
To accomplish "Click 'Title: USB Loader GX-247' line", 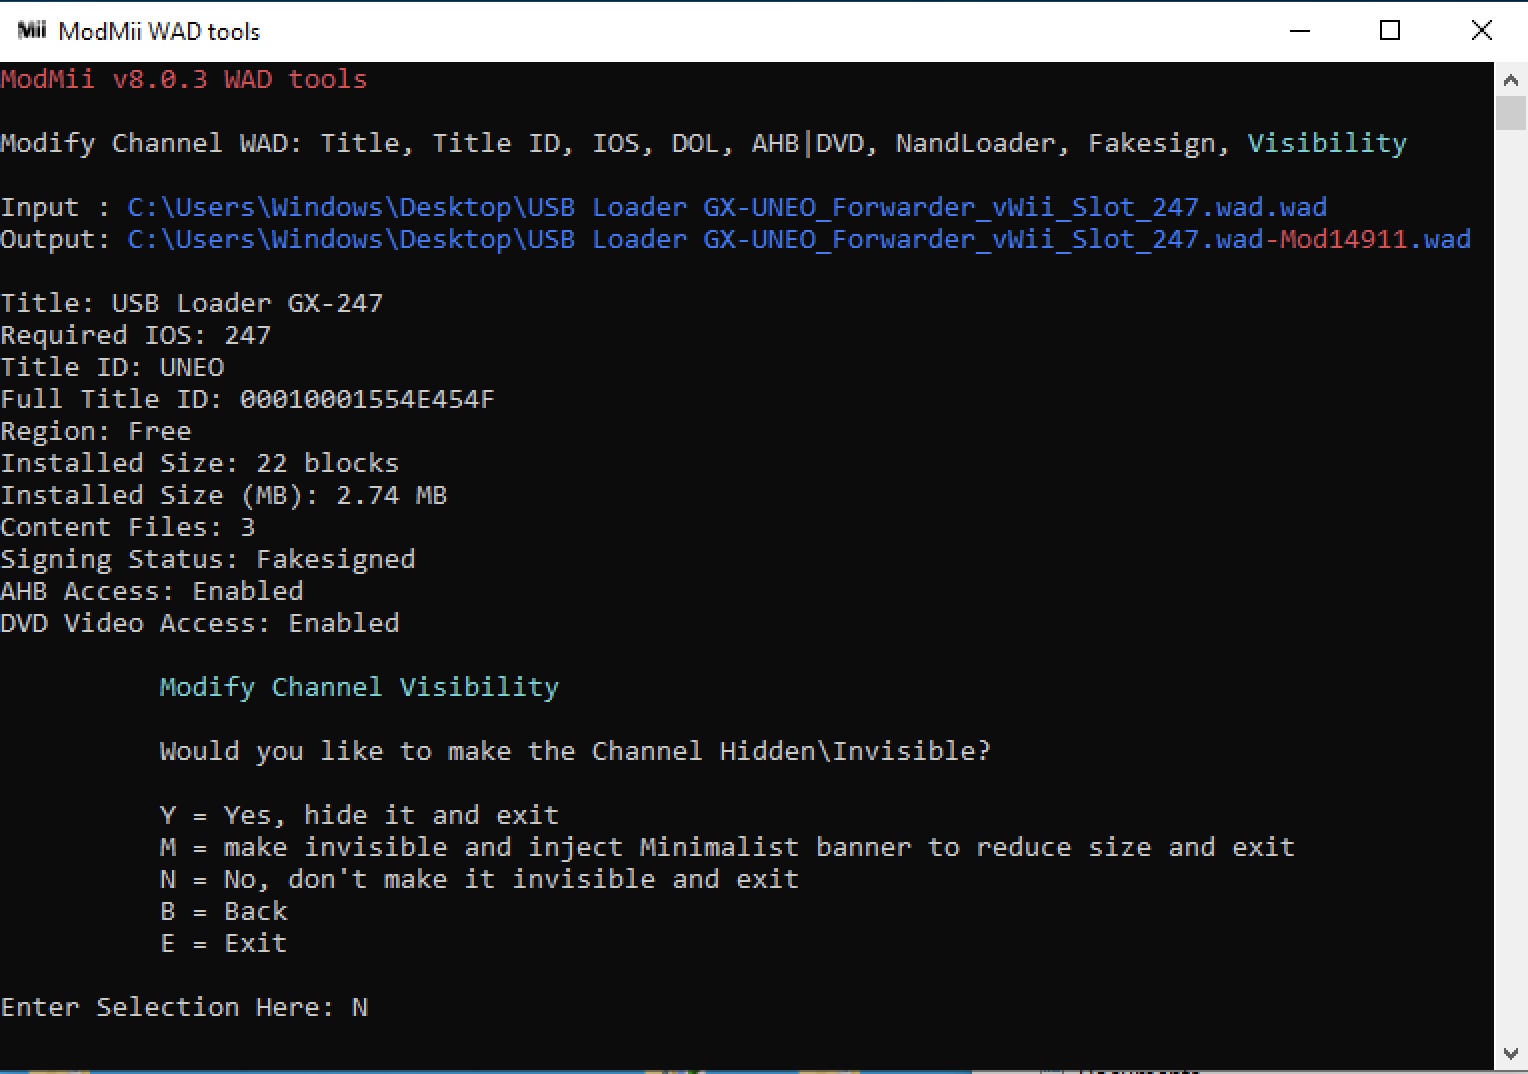I will point(192,303).
